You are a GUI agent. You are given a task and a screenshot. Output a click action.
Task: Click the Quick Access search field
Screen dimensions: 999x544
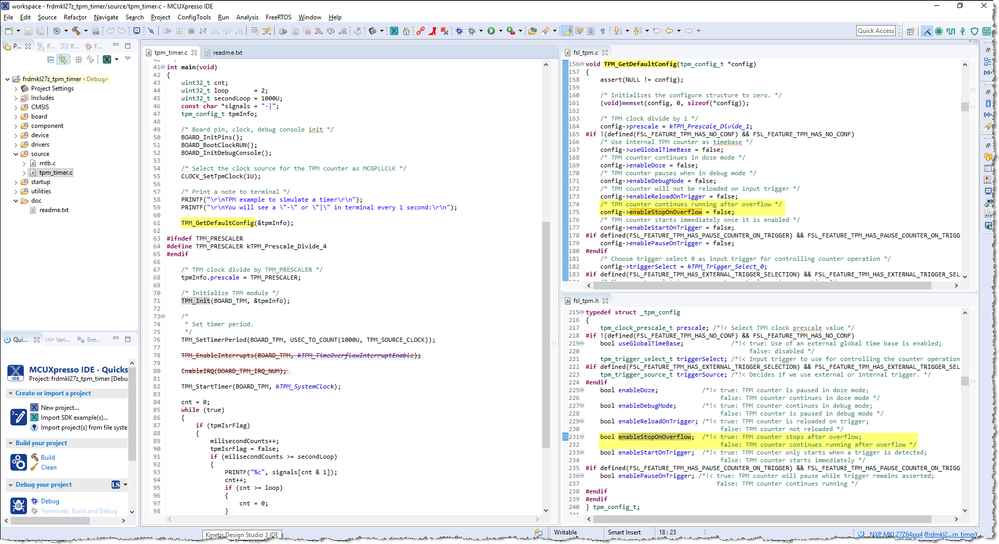875,31
